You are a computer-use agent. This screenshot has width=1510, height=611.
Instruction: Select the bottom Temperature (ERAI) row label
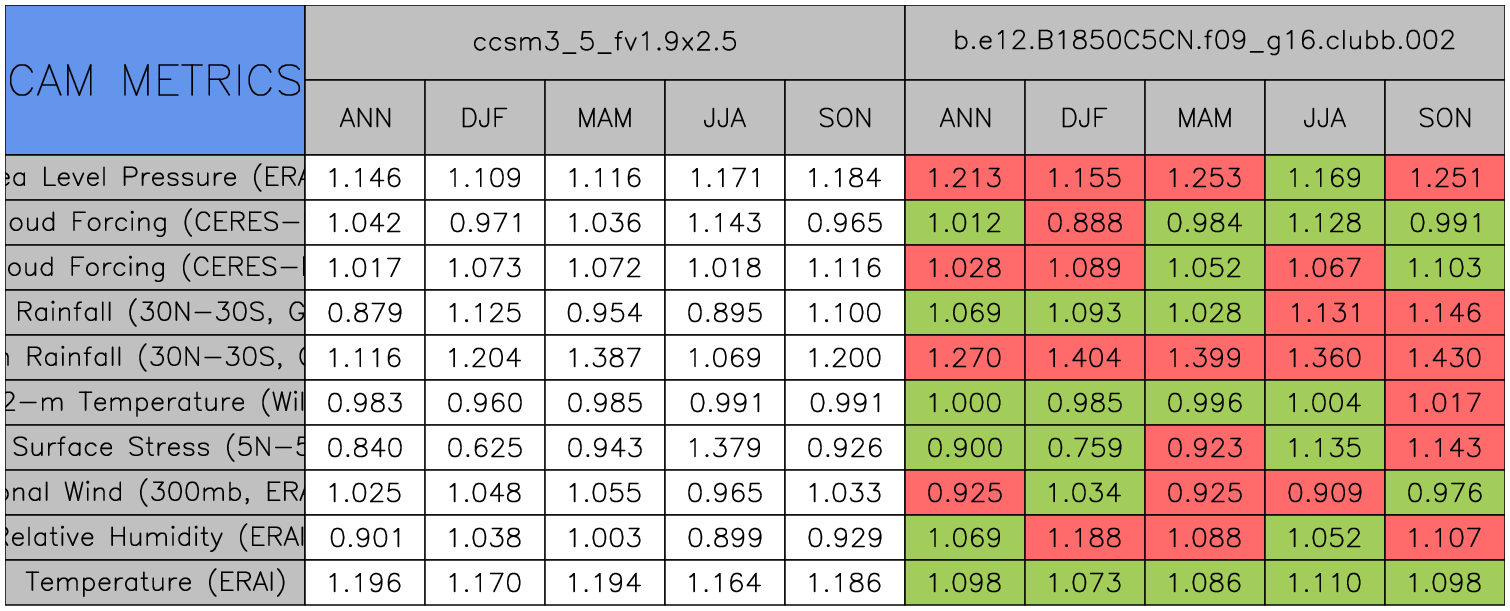click(x=154, y=582)
